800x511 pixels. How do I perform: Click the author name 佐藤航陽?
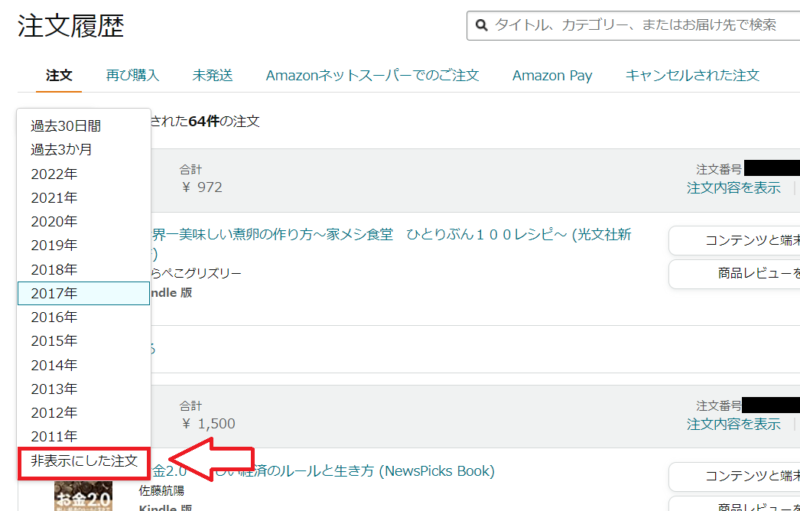point(161,491)
